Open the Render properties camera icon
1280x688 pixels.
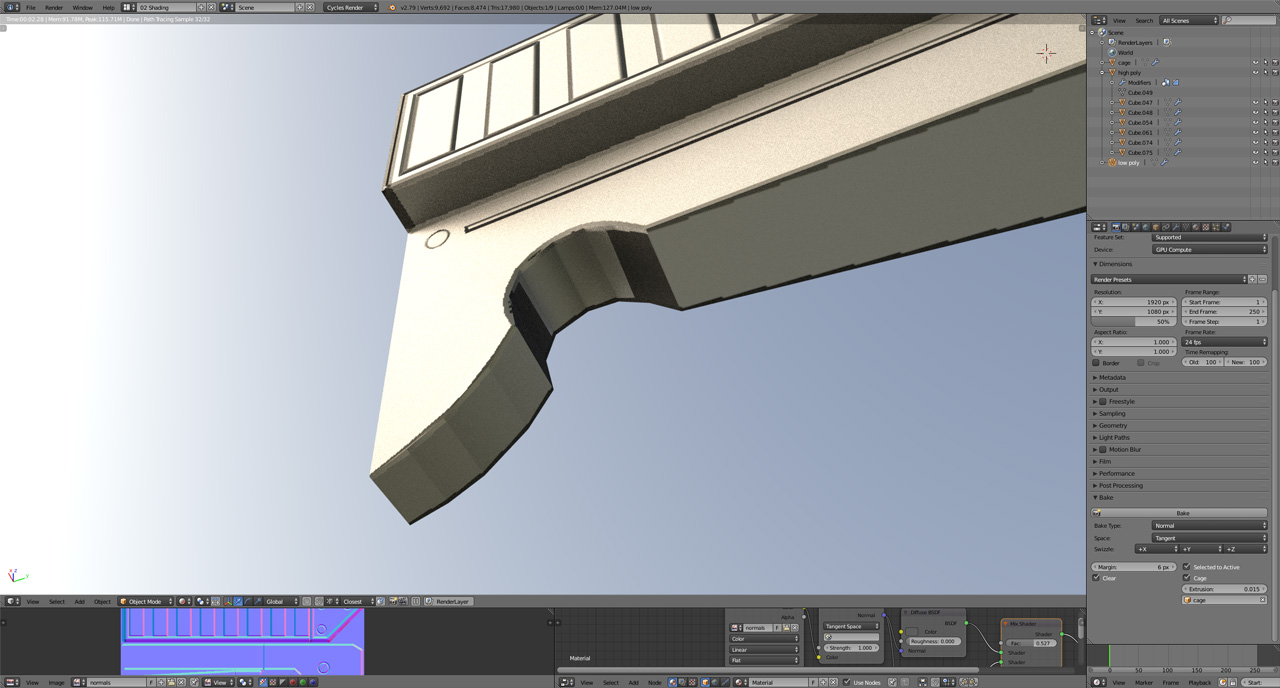[1116, 227]
